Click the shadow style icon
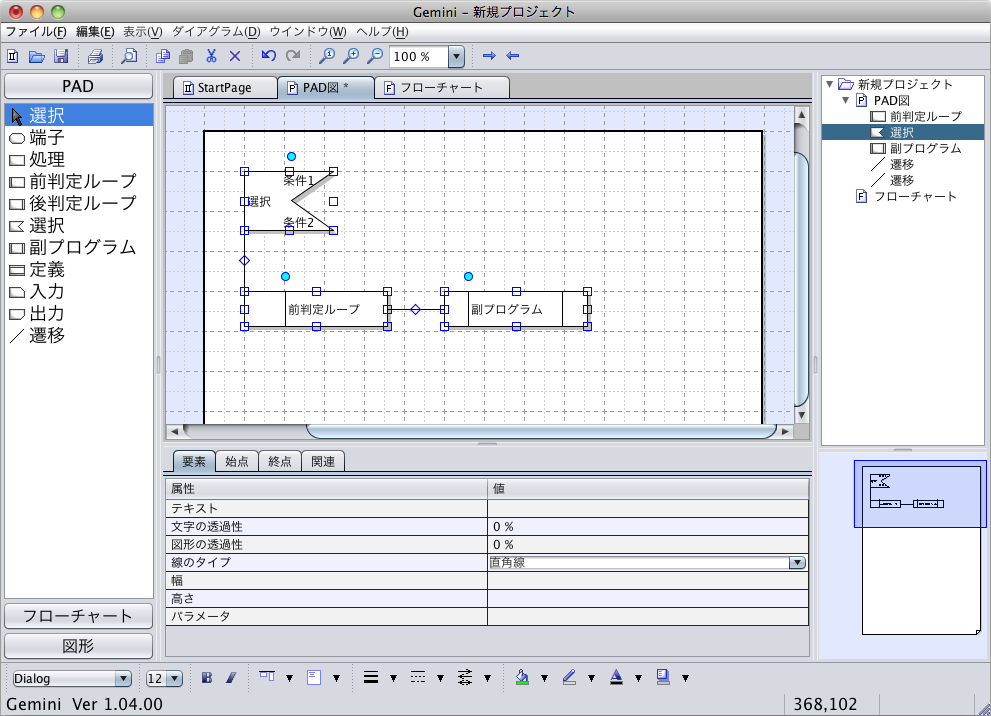This screenshot has height=716, width=991. [663, 677]
